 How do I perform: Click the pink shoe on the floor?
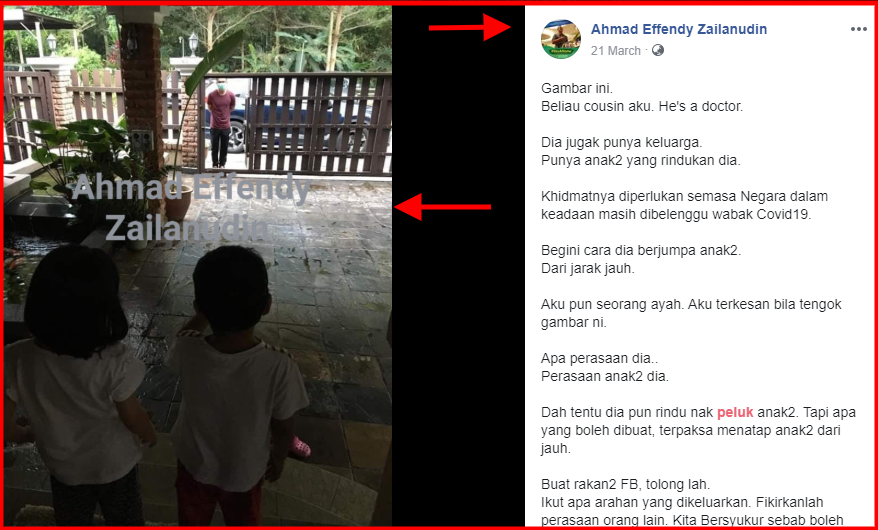300,447
